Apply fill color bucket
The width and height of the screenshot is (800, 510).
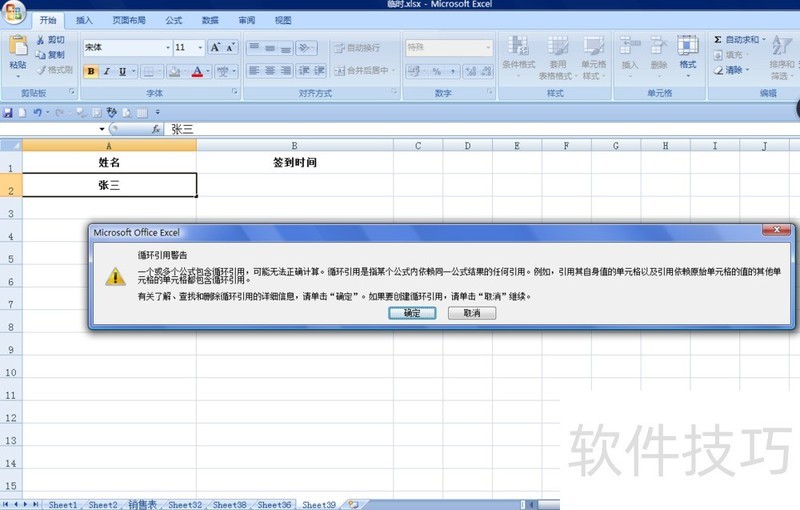pyautogui.click(x=174, y=71)
